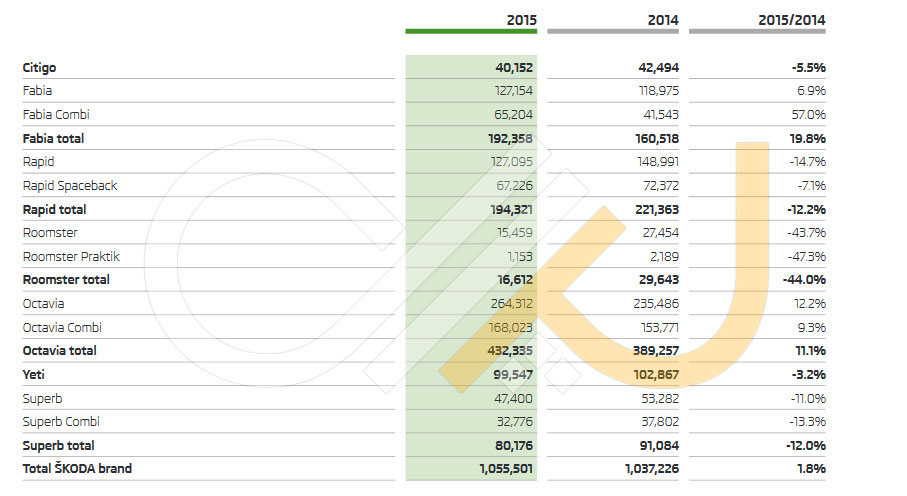This screenshot has height=496, width=907.
Task: Click Octavia 2014 value 235,486
Action: point(656,304)
